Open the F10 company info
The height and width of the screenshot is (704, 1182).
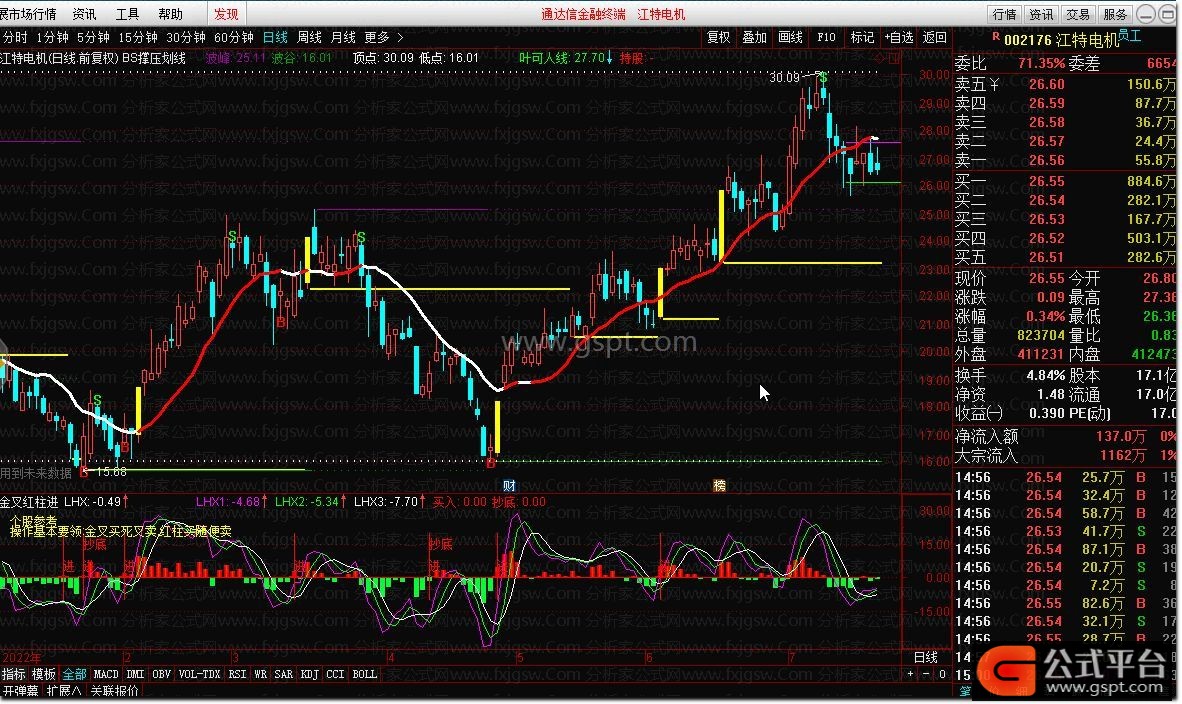click(826, 37)
